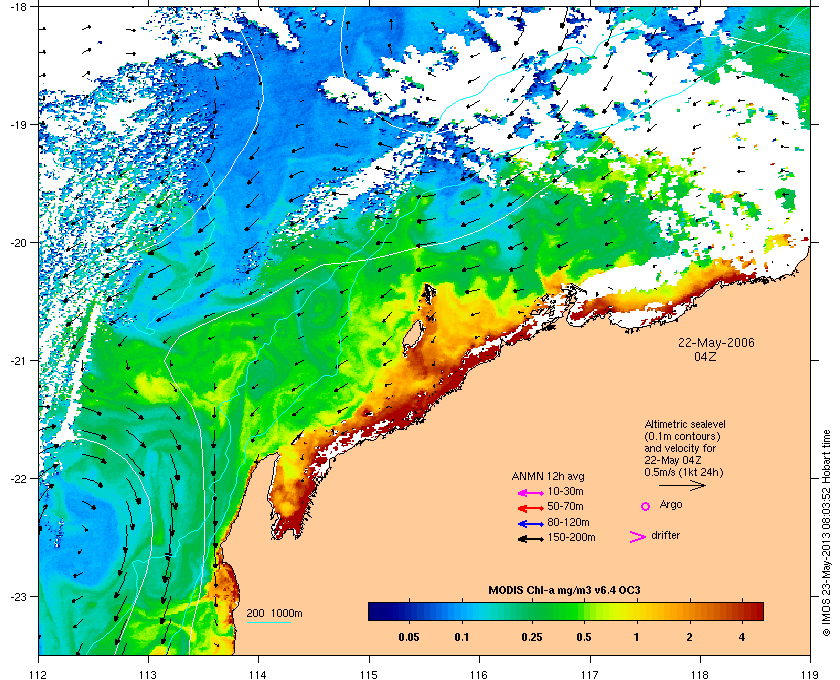Click the longitude axis label '114'
Screen dimensions: 840x680
258,674
